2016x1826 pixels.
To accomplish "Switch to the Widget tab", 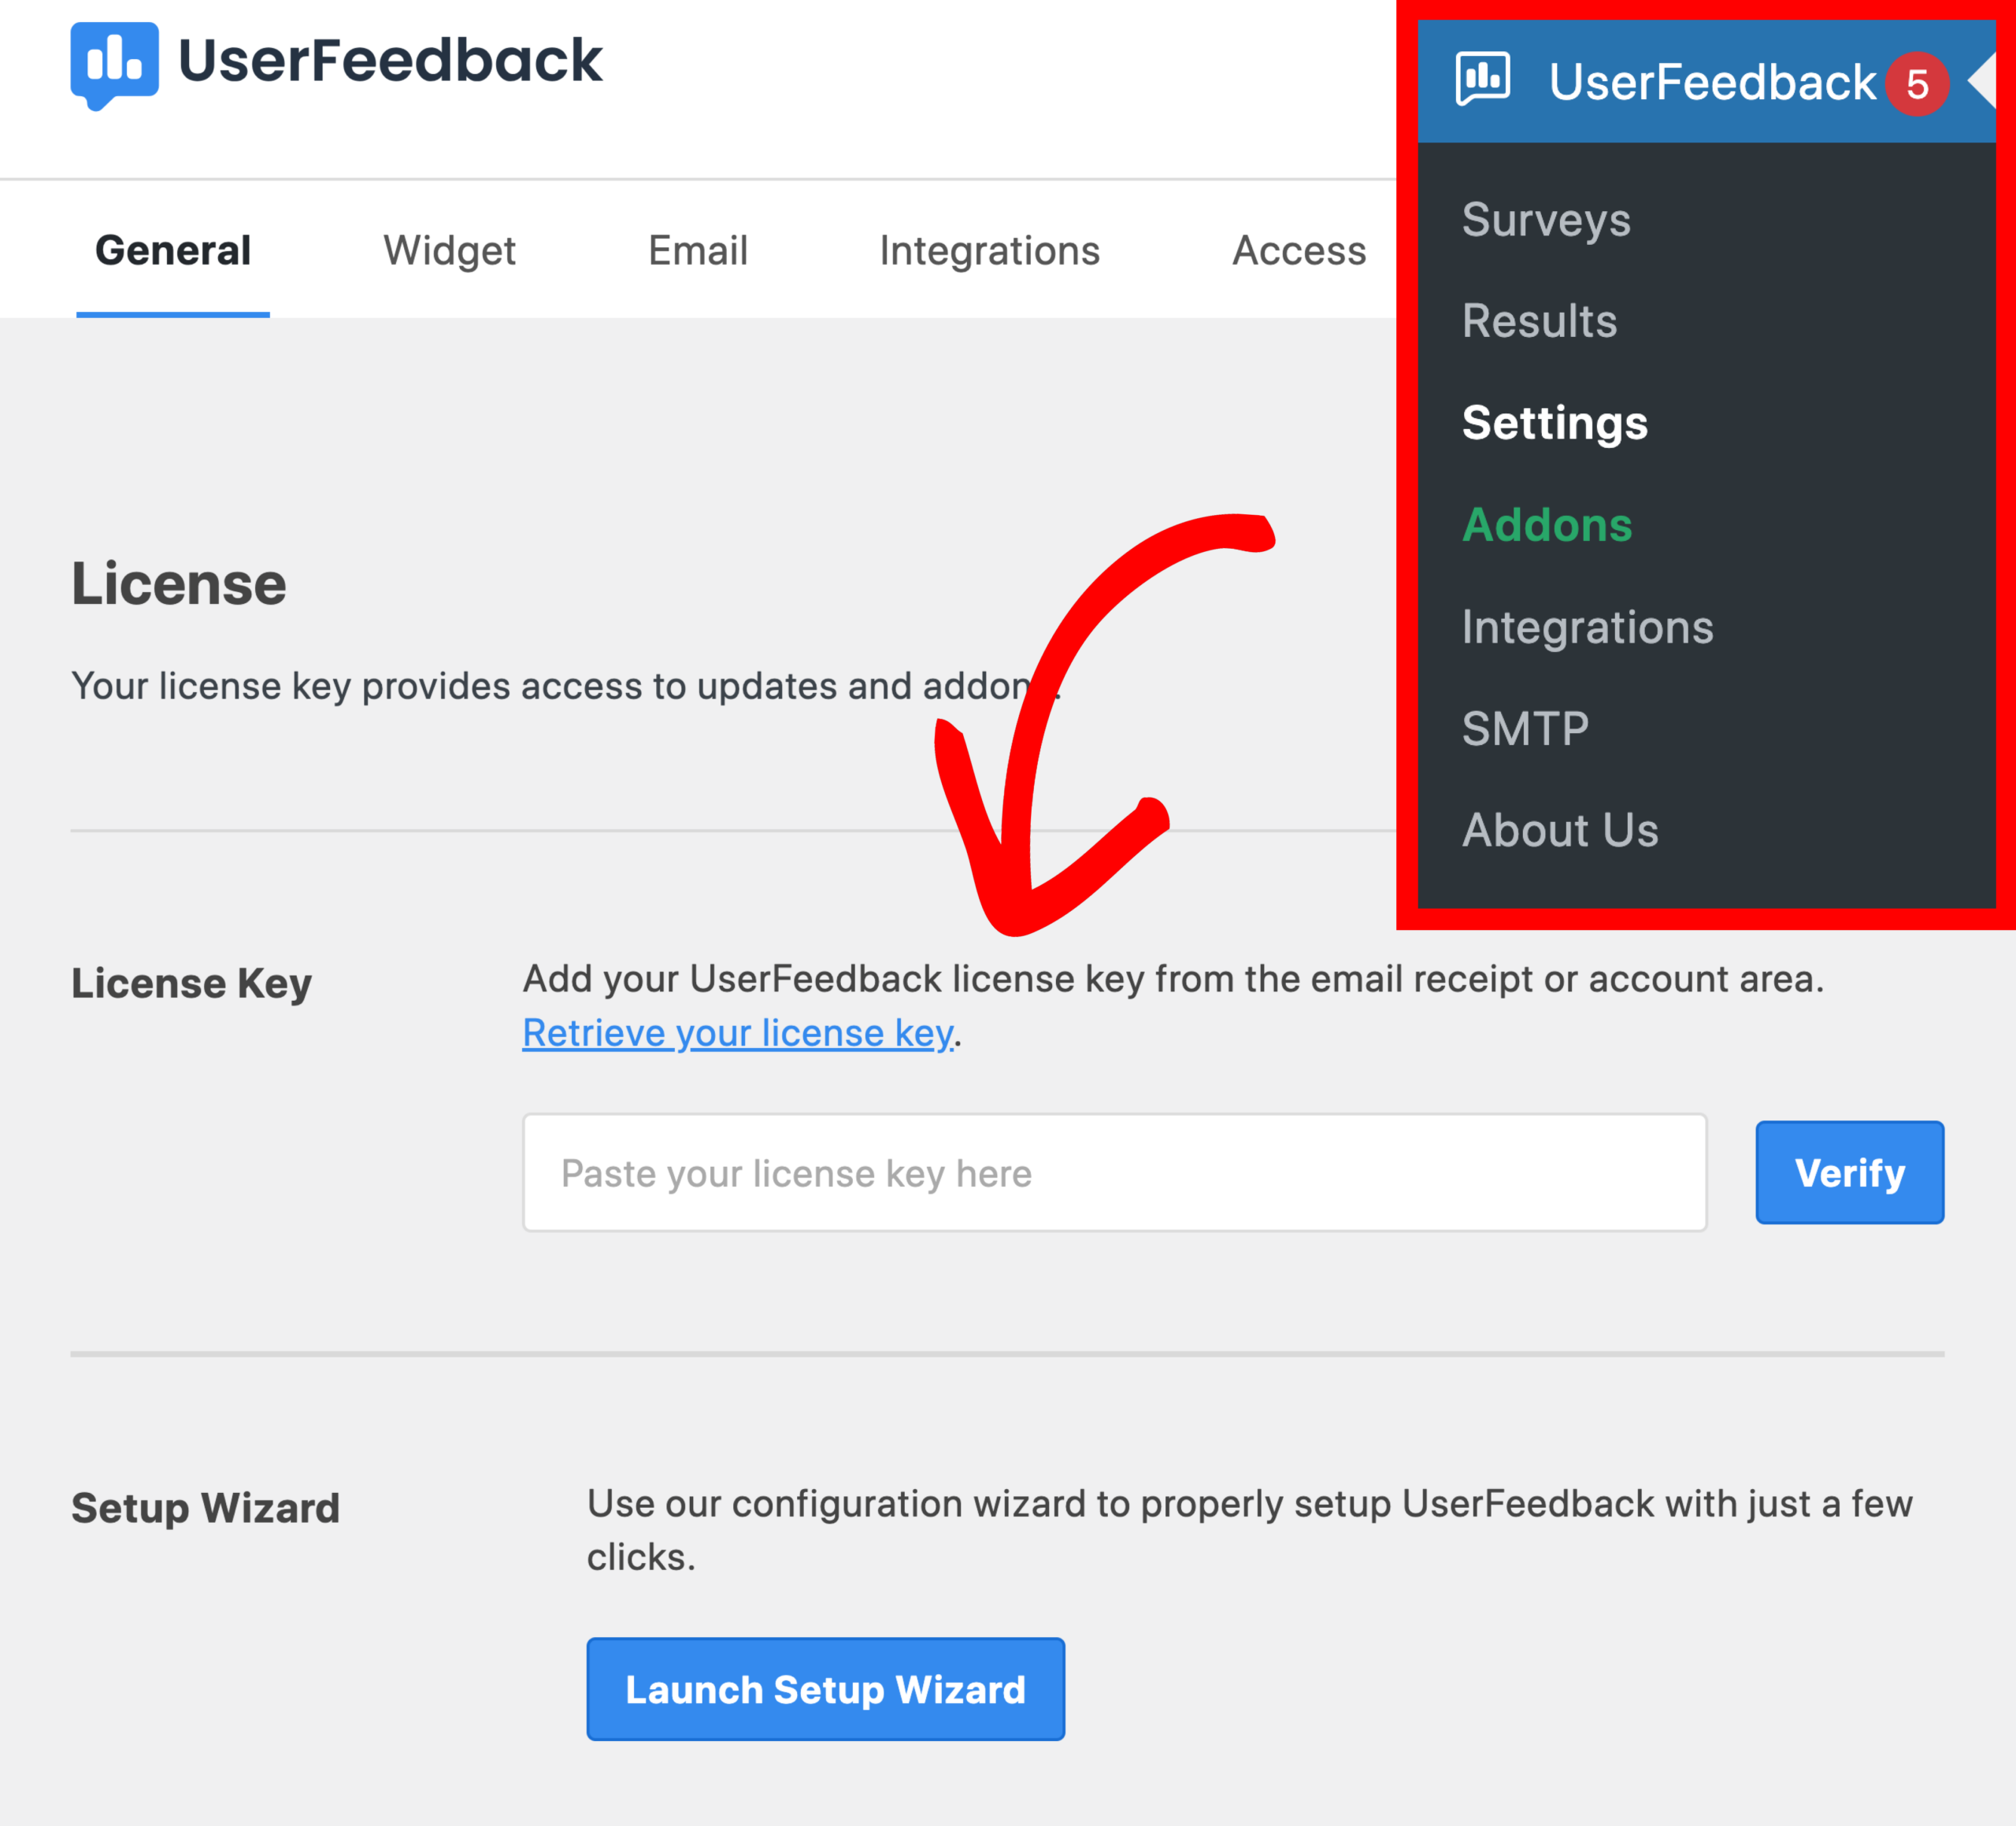I will (x=449, y=250).
